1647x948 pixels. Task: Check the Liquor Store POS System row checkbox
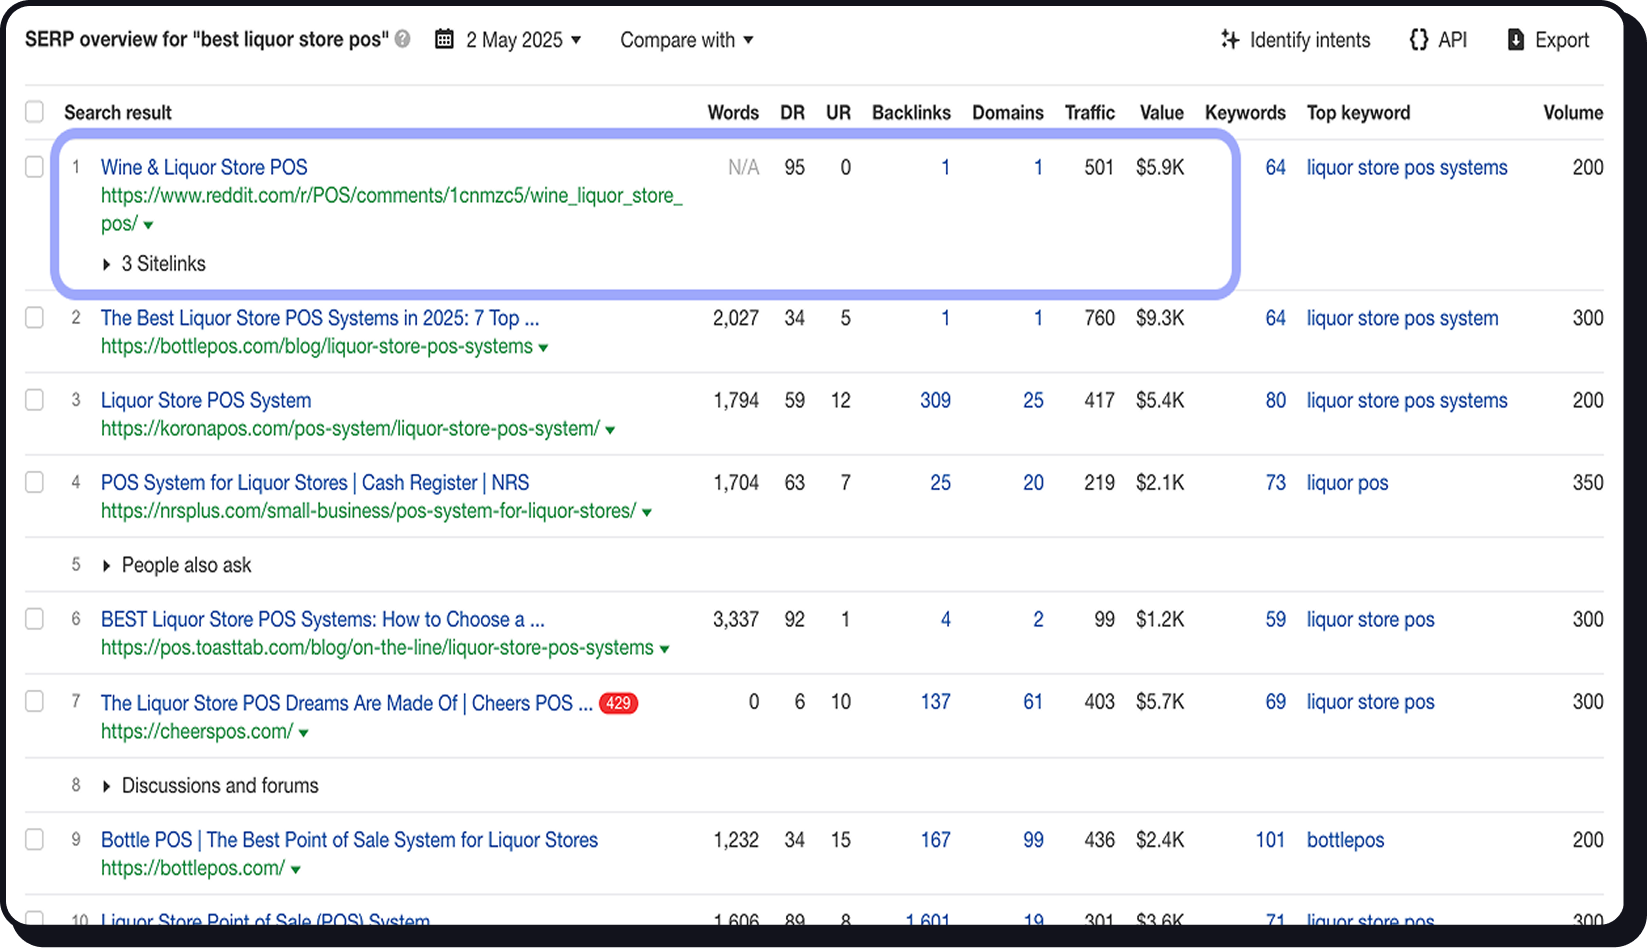pyautogui.click(x=34, y=400)
